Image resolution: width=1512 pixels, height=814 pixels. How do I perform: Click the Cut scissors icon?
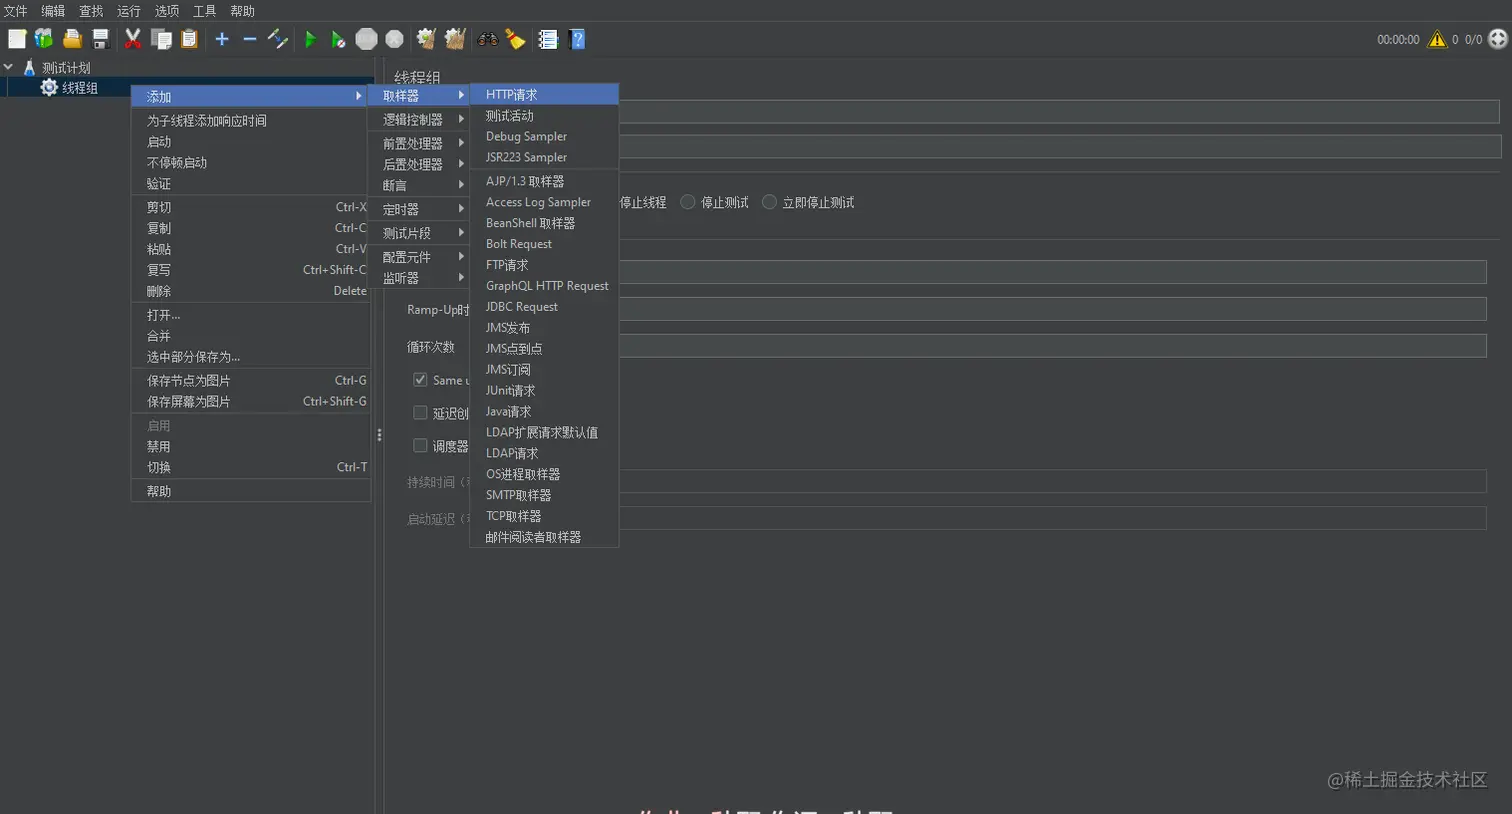pos(132,39)
